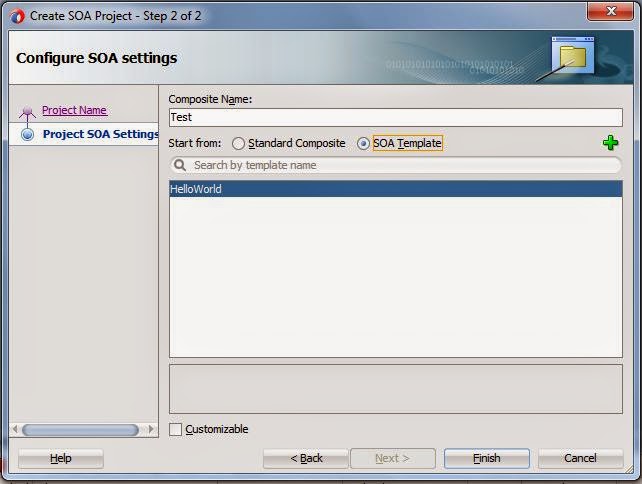Open the Project Name step link

click(75, 110)
